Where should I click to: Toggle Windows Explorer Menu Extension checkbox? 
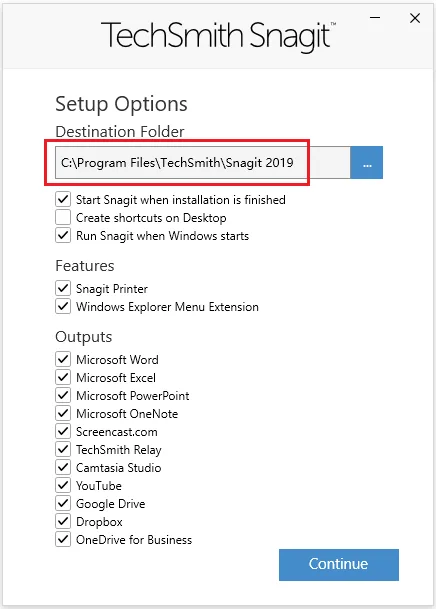pos(63,306)
